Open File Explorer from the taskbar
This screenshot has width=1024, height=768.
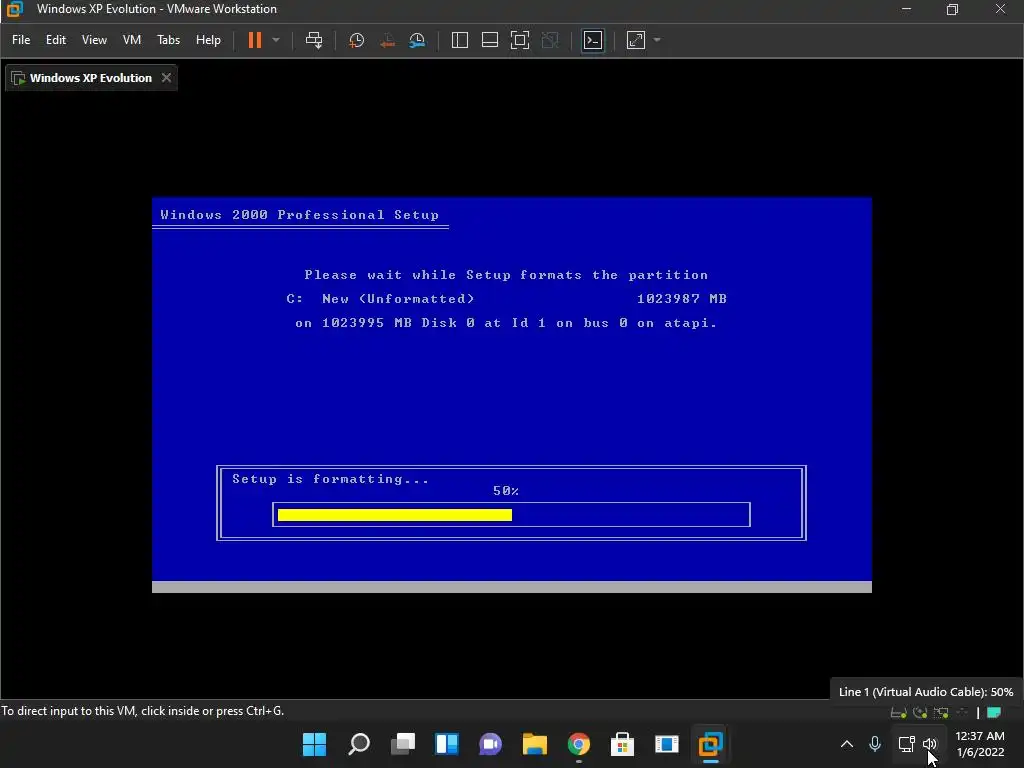pyautogui.click(x=535, y=744)
